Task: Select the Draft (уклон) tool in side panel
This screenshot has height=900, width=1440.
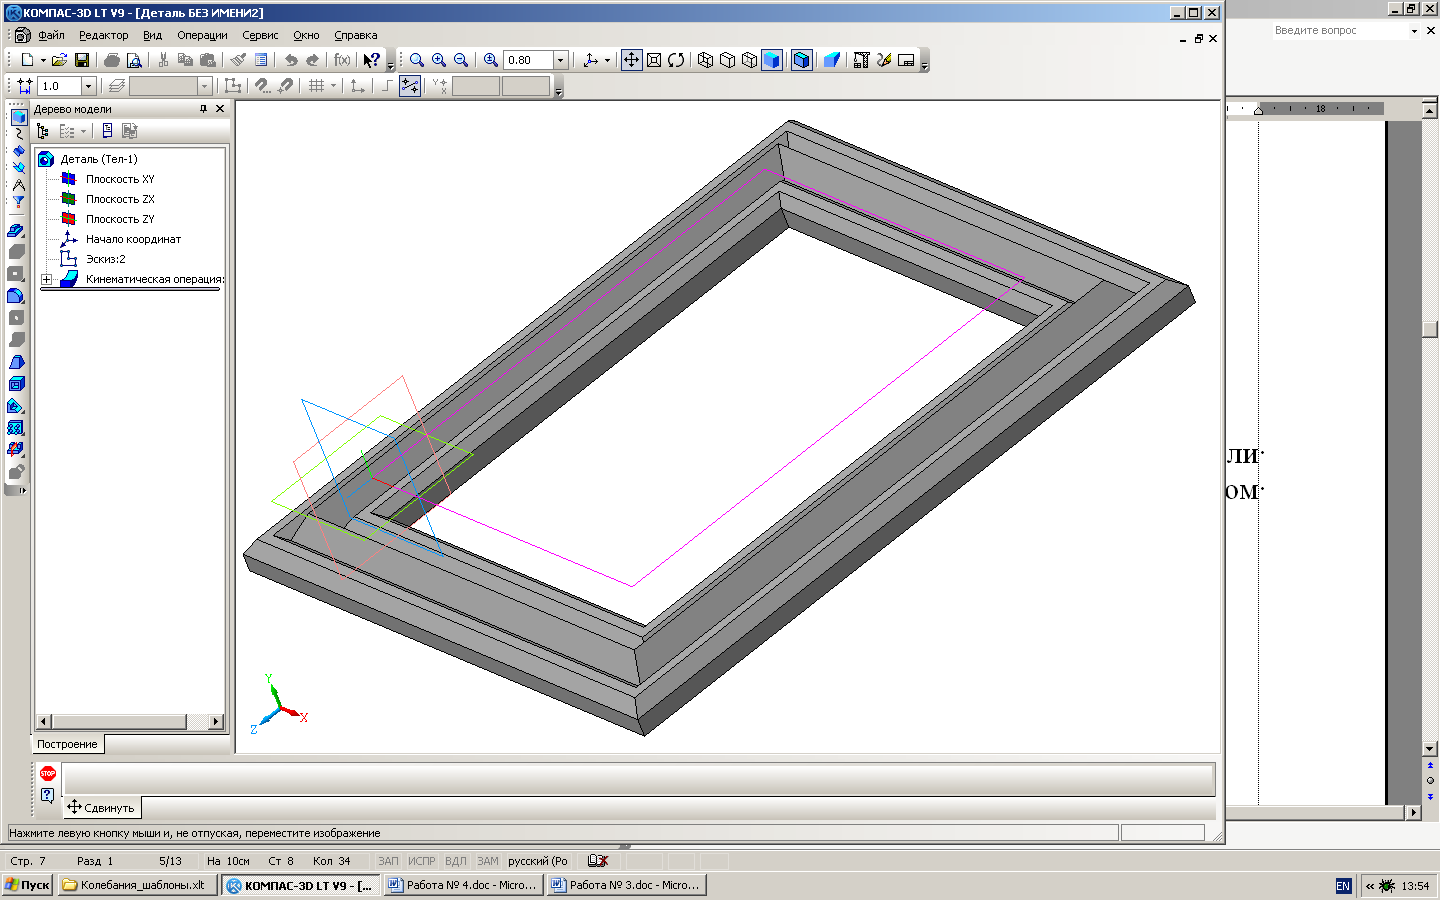Action: [16, 362]
